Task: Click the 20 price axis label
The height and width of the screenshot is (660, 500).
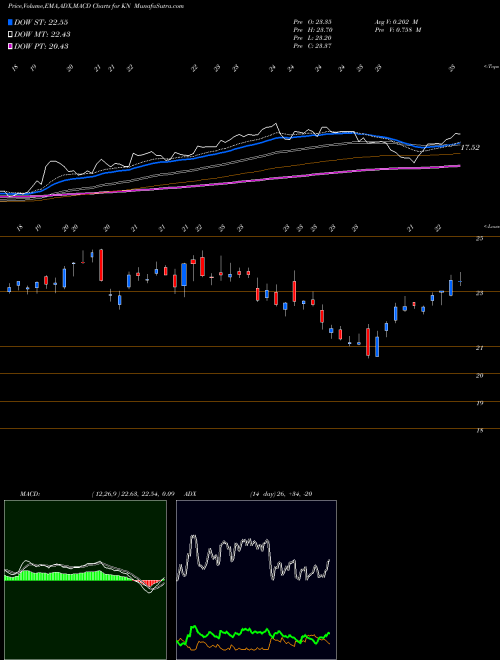Action: coord(479,375)
